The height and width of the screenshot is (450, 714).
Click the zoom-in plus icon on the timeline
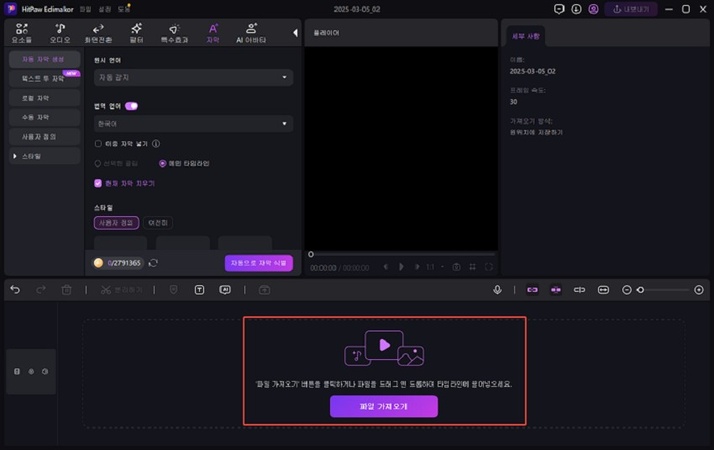click(x=699, y=290)
